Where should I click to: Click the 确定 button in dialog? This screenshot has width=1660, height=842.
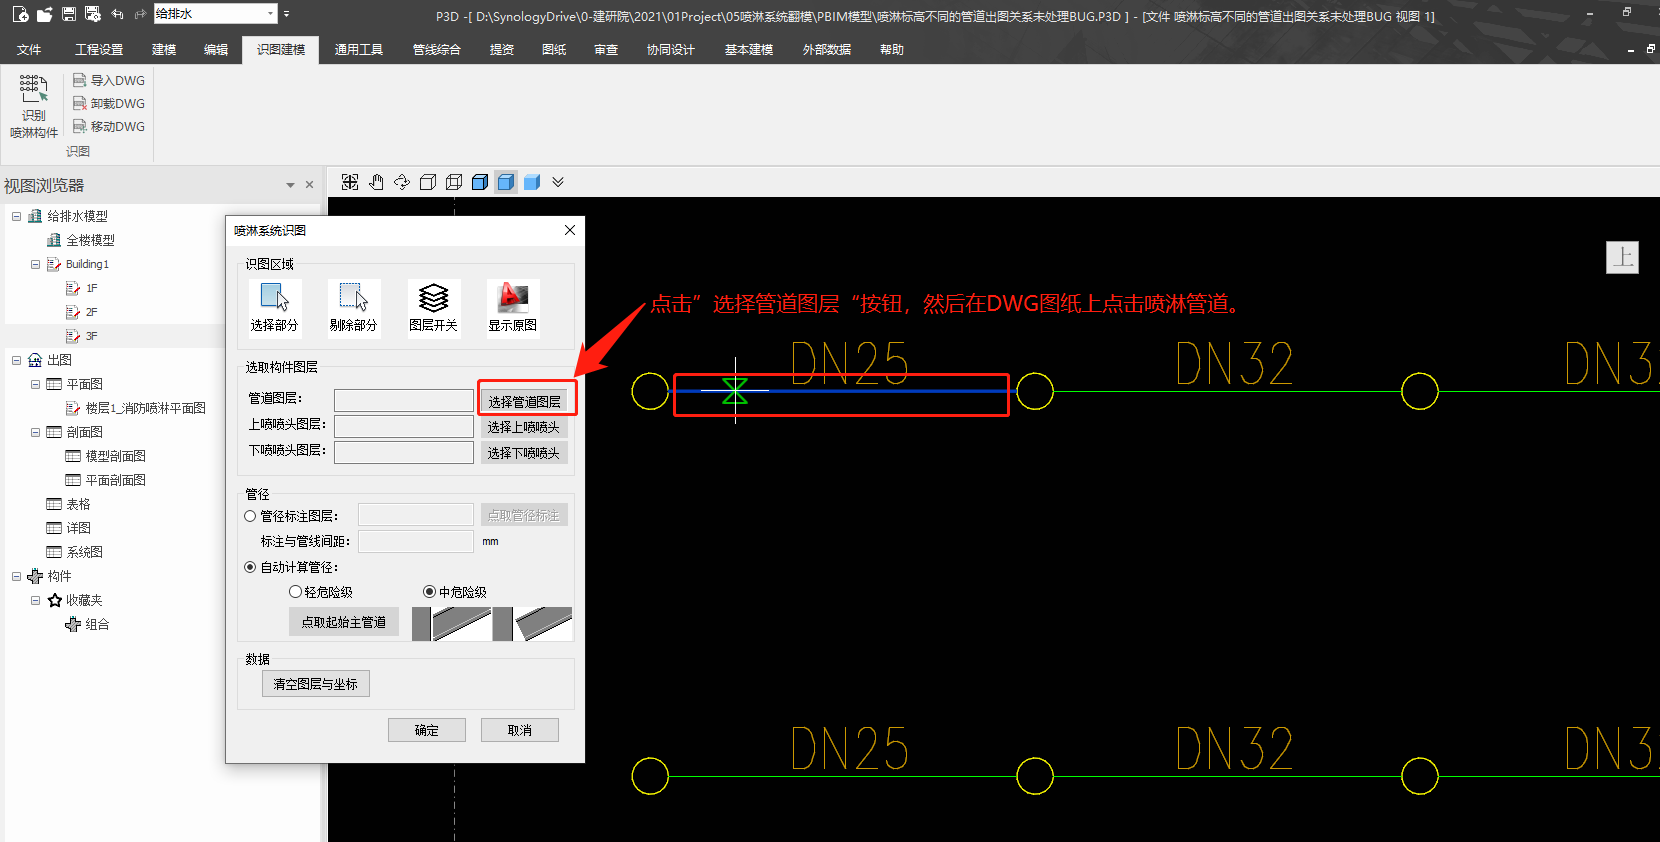click(x=427, y=730)
